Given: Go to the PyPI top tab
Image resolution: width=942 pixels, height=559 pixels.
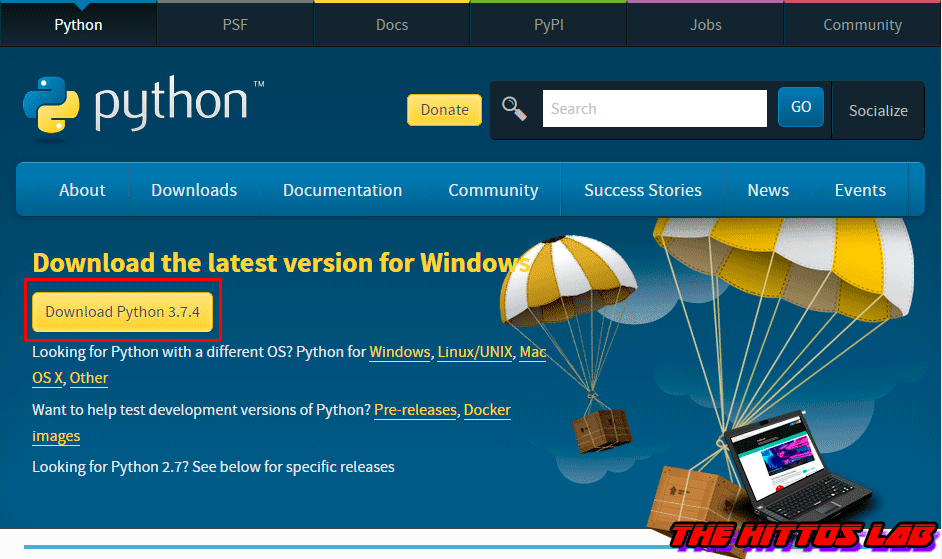Looking at the screenshot, I should click(x=548, y=25).
